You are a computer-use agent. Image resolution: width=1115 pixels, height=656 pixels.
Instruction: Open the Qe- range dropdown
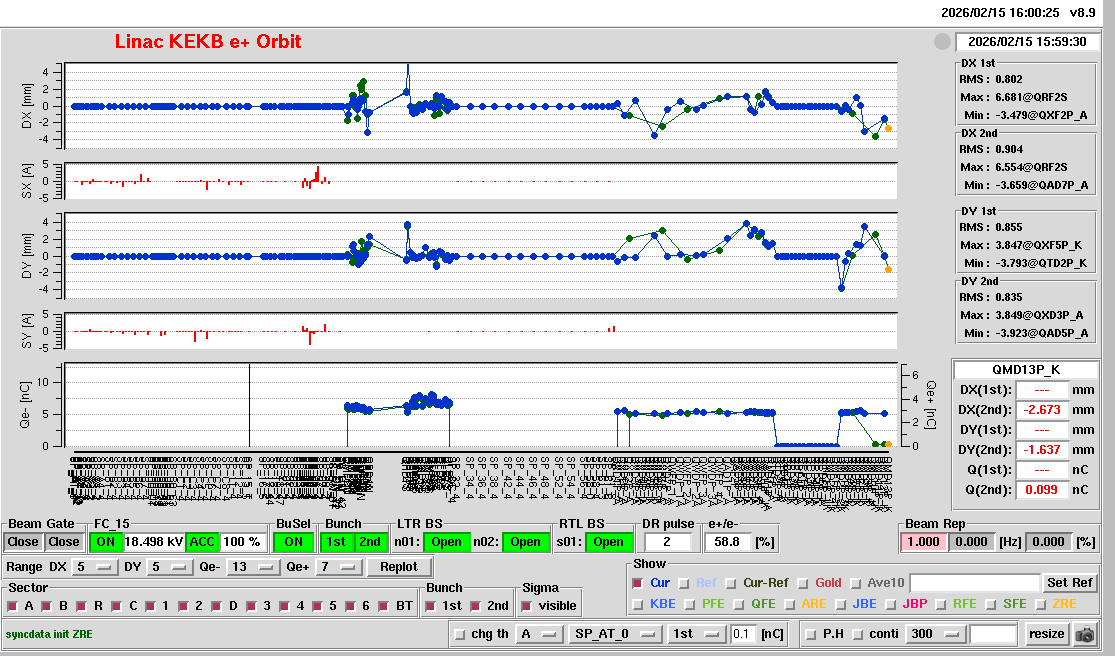pos(253,566)
